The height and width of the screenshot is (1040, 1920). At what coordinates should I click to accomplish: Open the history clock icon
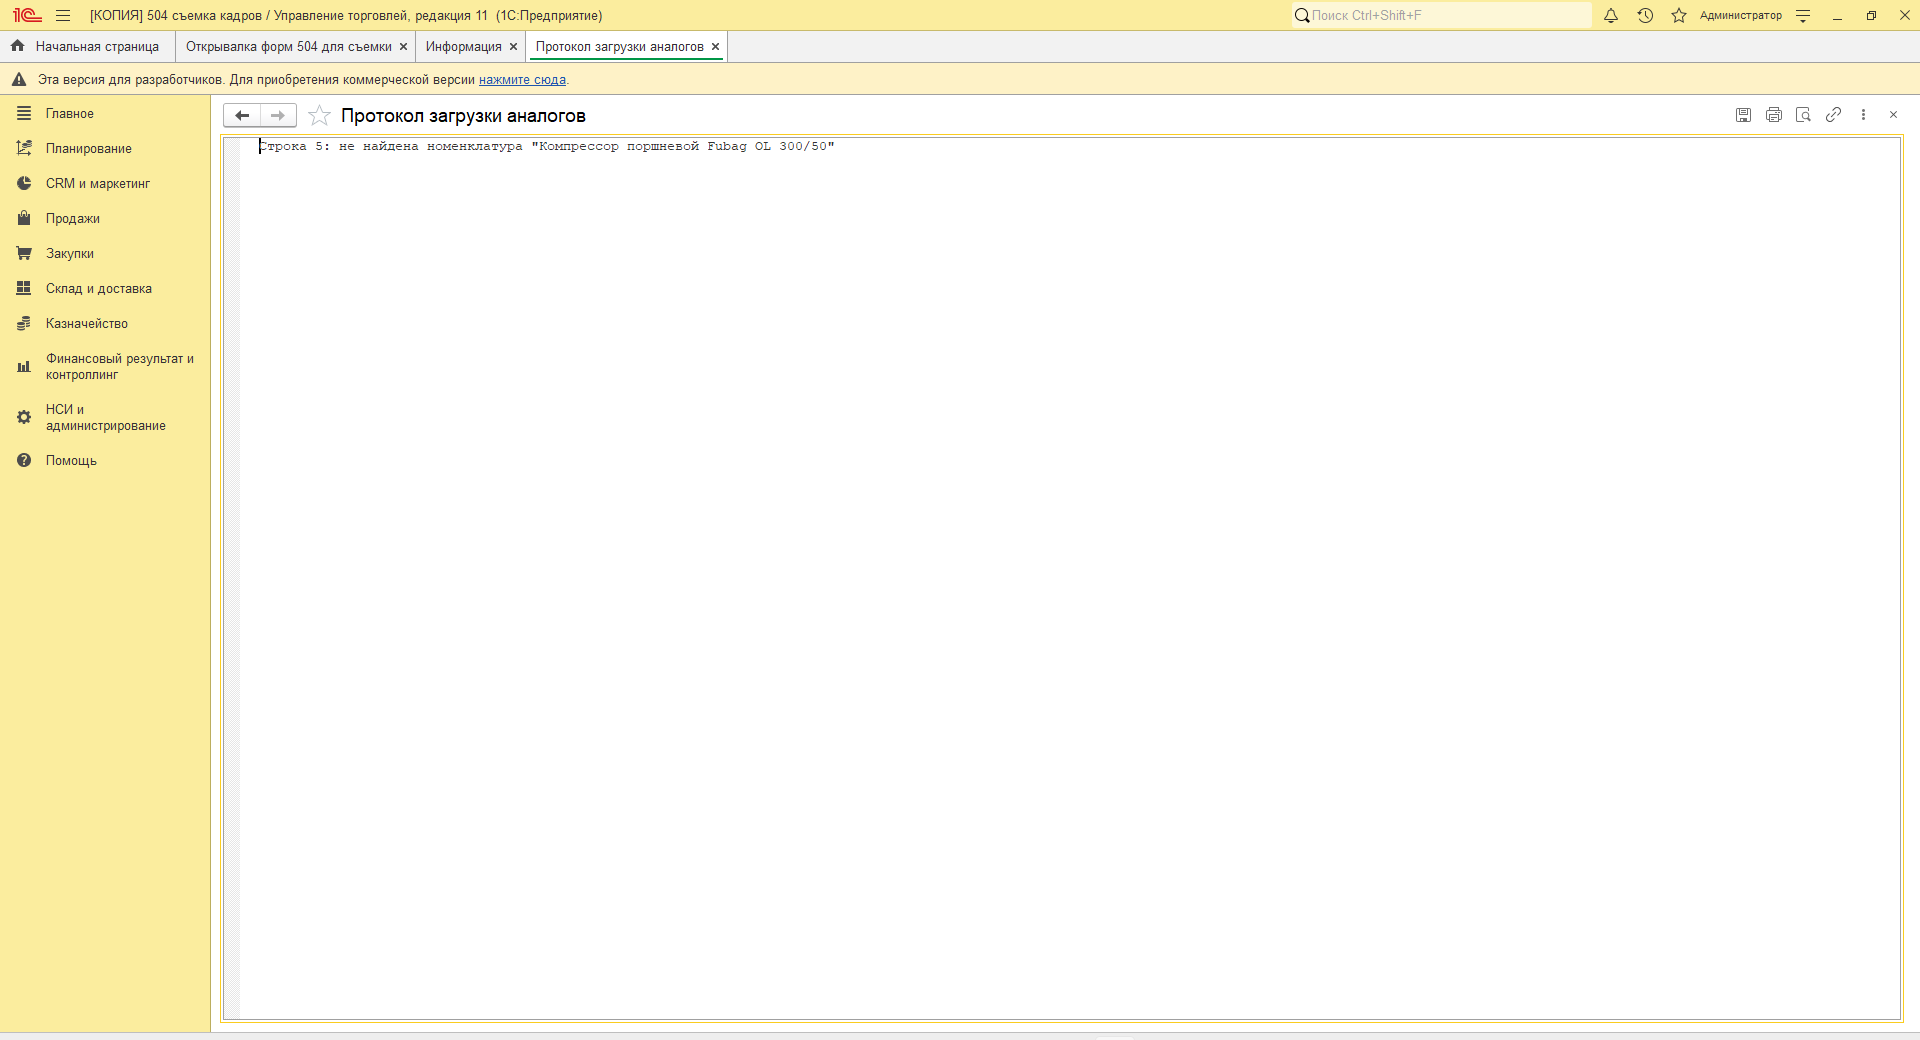pos(1645,15)
